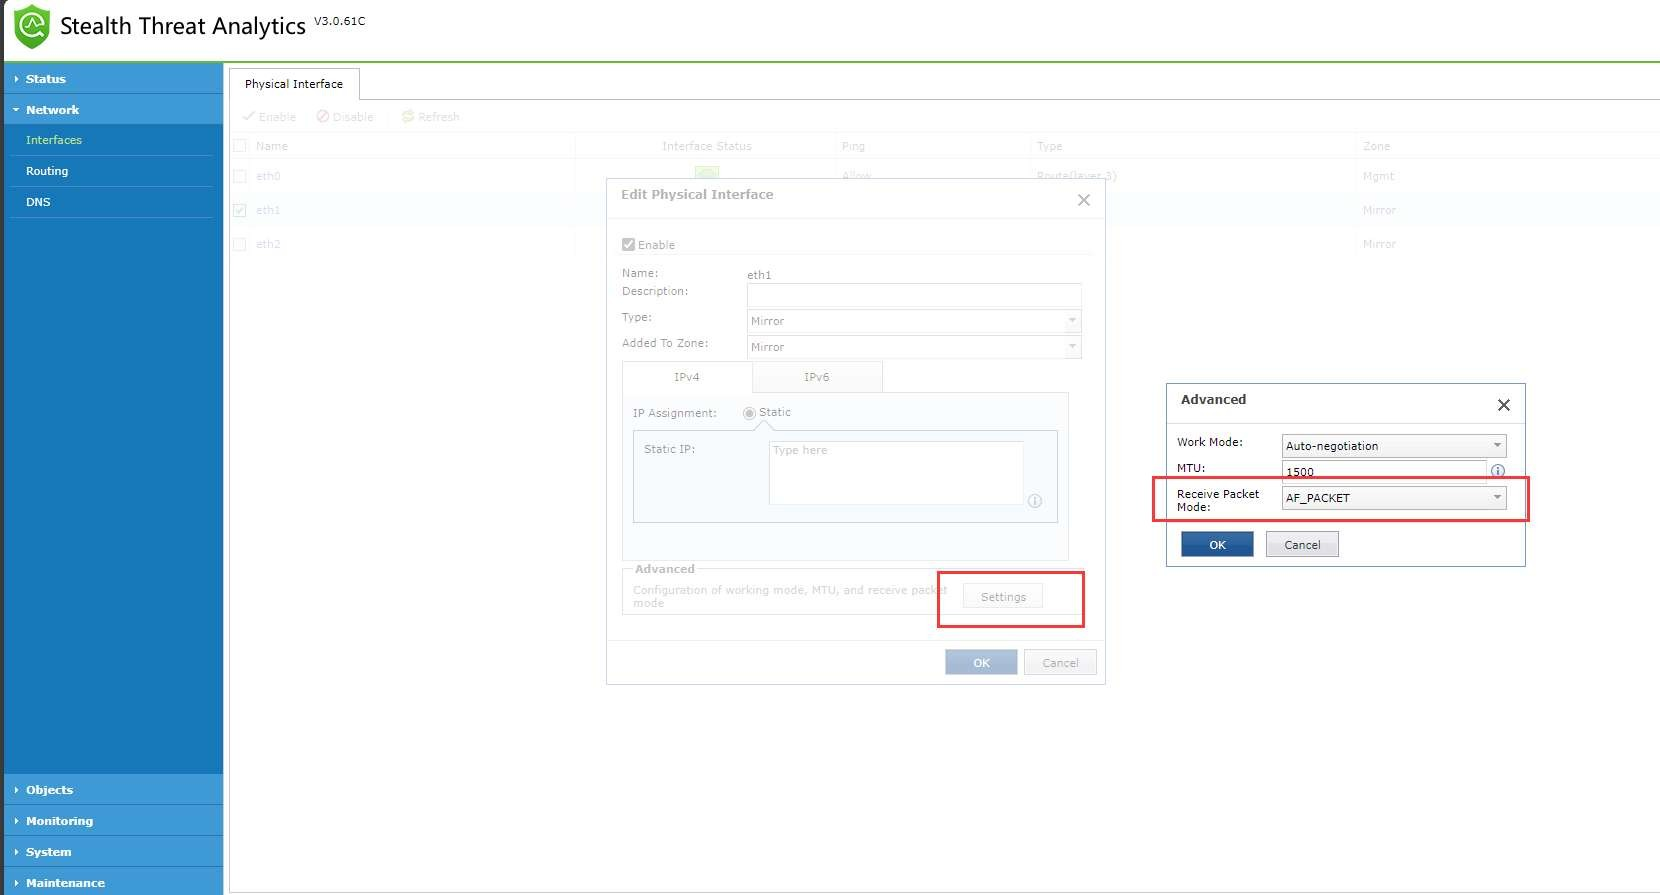Check the eth0 row checkbox
This screenshot has width=1660, height=895.
[239, 176]
